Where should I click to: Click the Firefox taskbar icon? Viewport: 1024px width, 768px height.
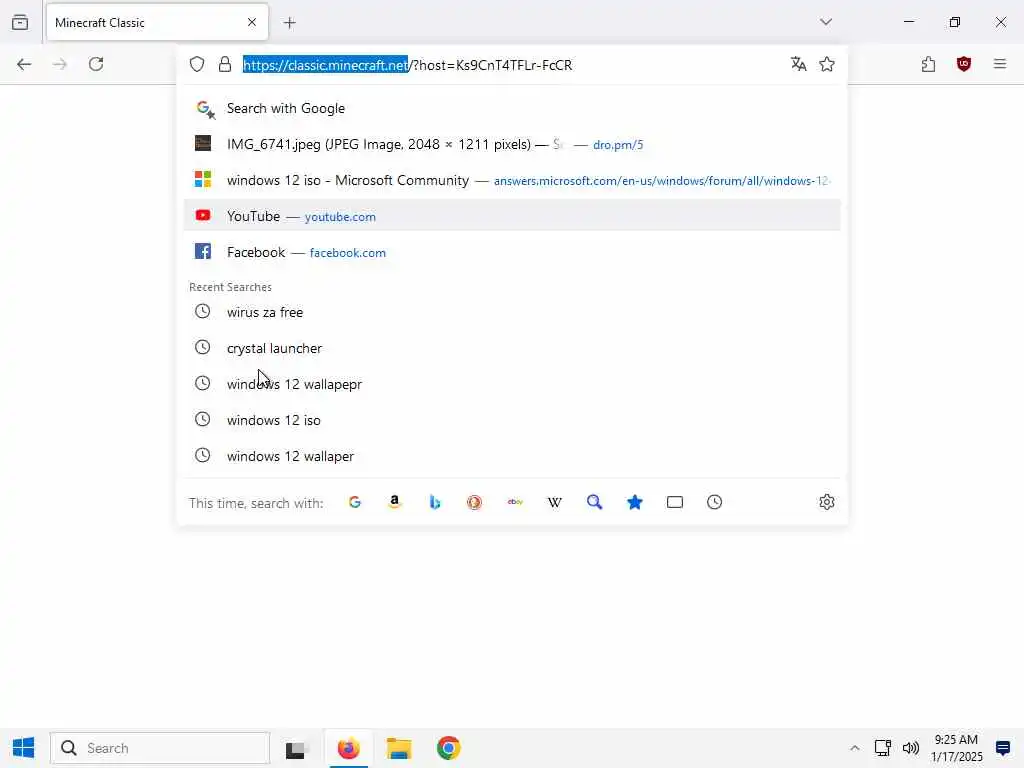click(349, 748)
